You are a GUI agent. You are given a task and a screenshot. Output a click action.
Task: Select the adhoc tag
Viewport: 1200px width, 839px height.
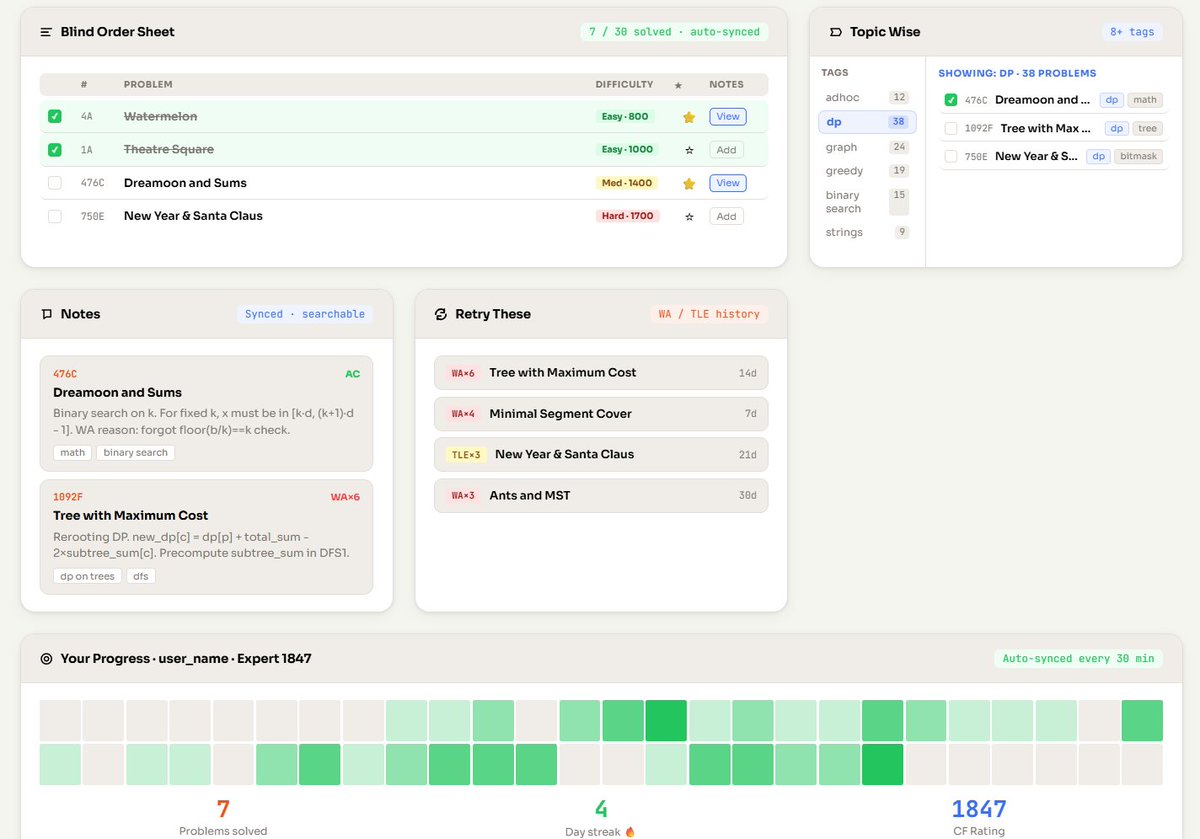tap(867, 97)
